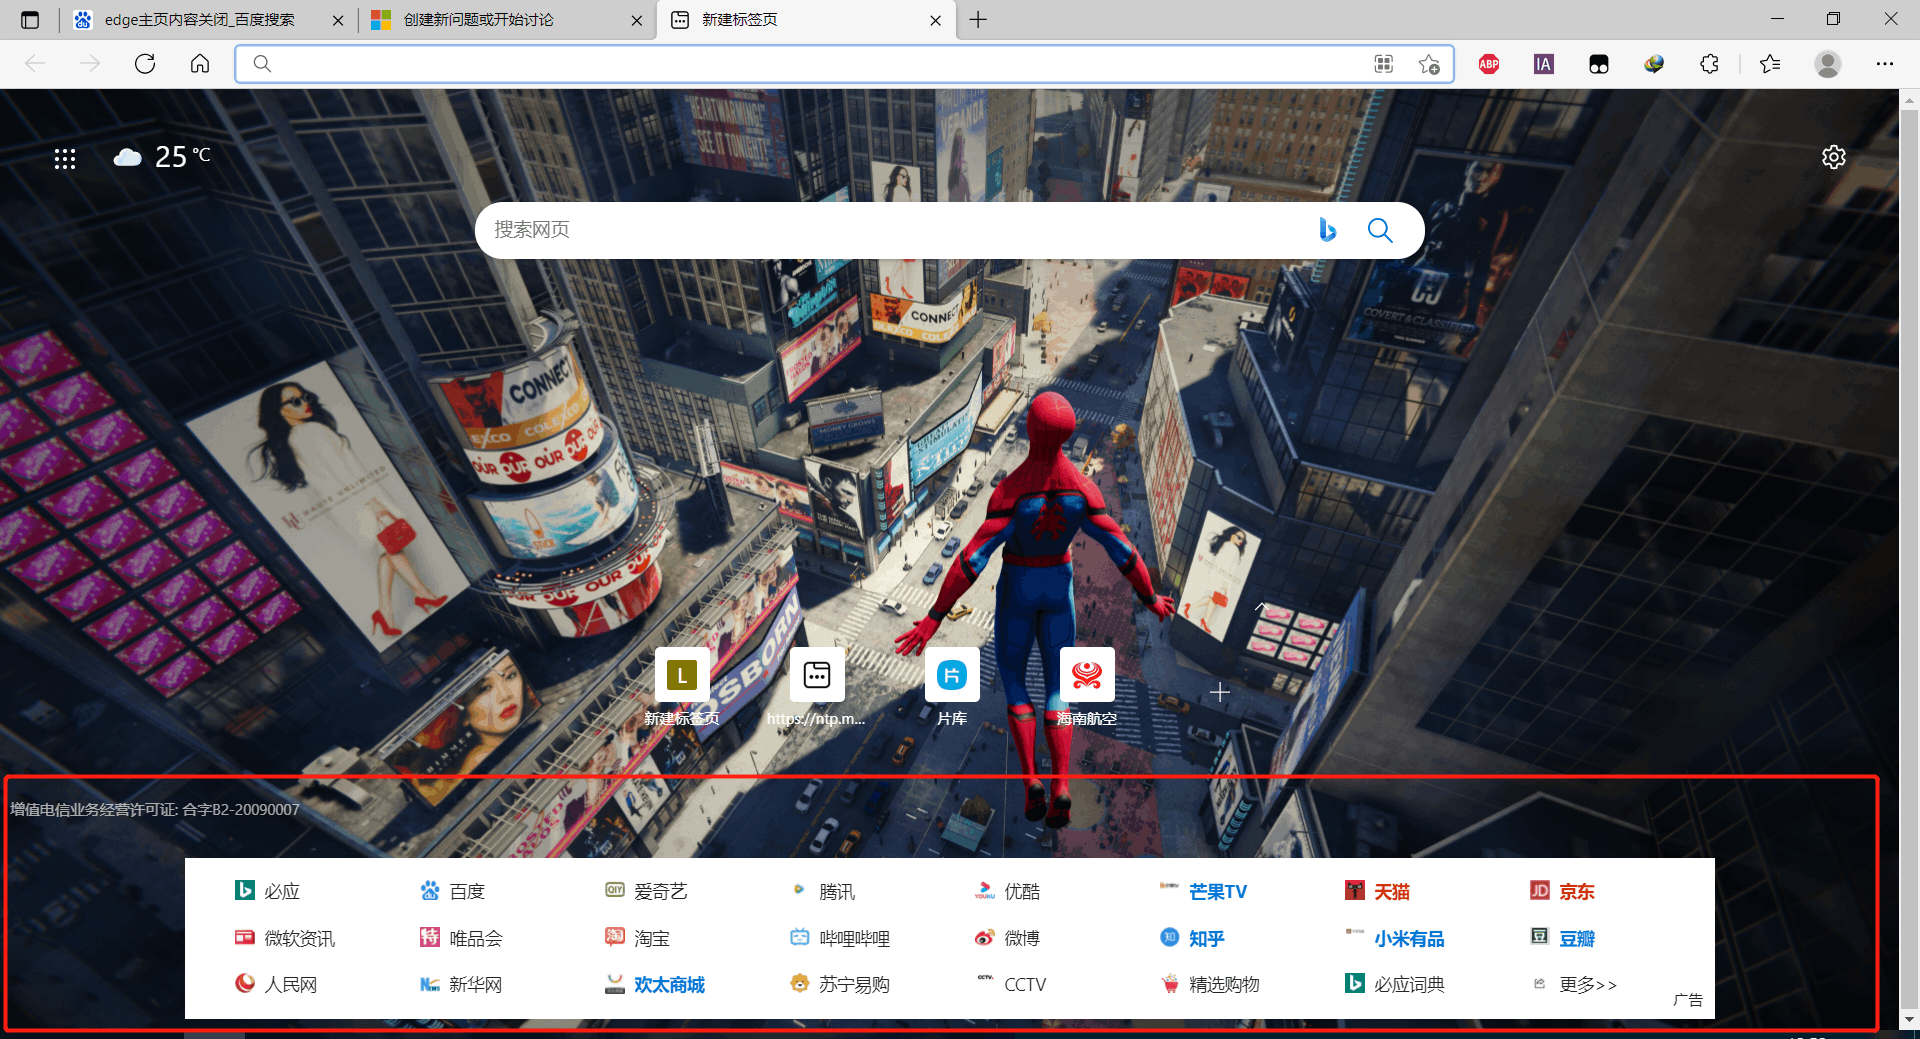The height and width of the screenshot is (1039, 1920).
Task: Open the 片库 quick link tile
Action: pyautogui.click(x=952, y=687)
